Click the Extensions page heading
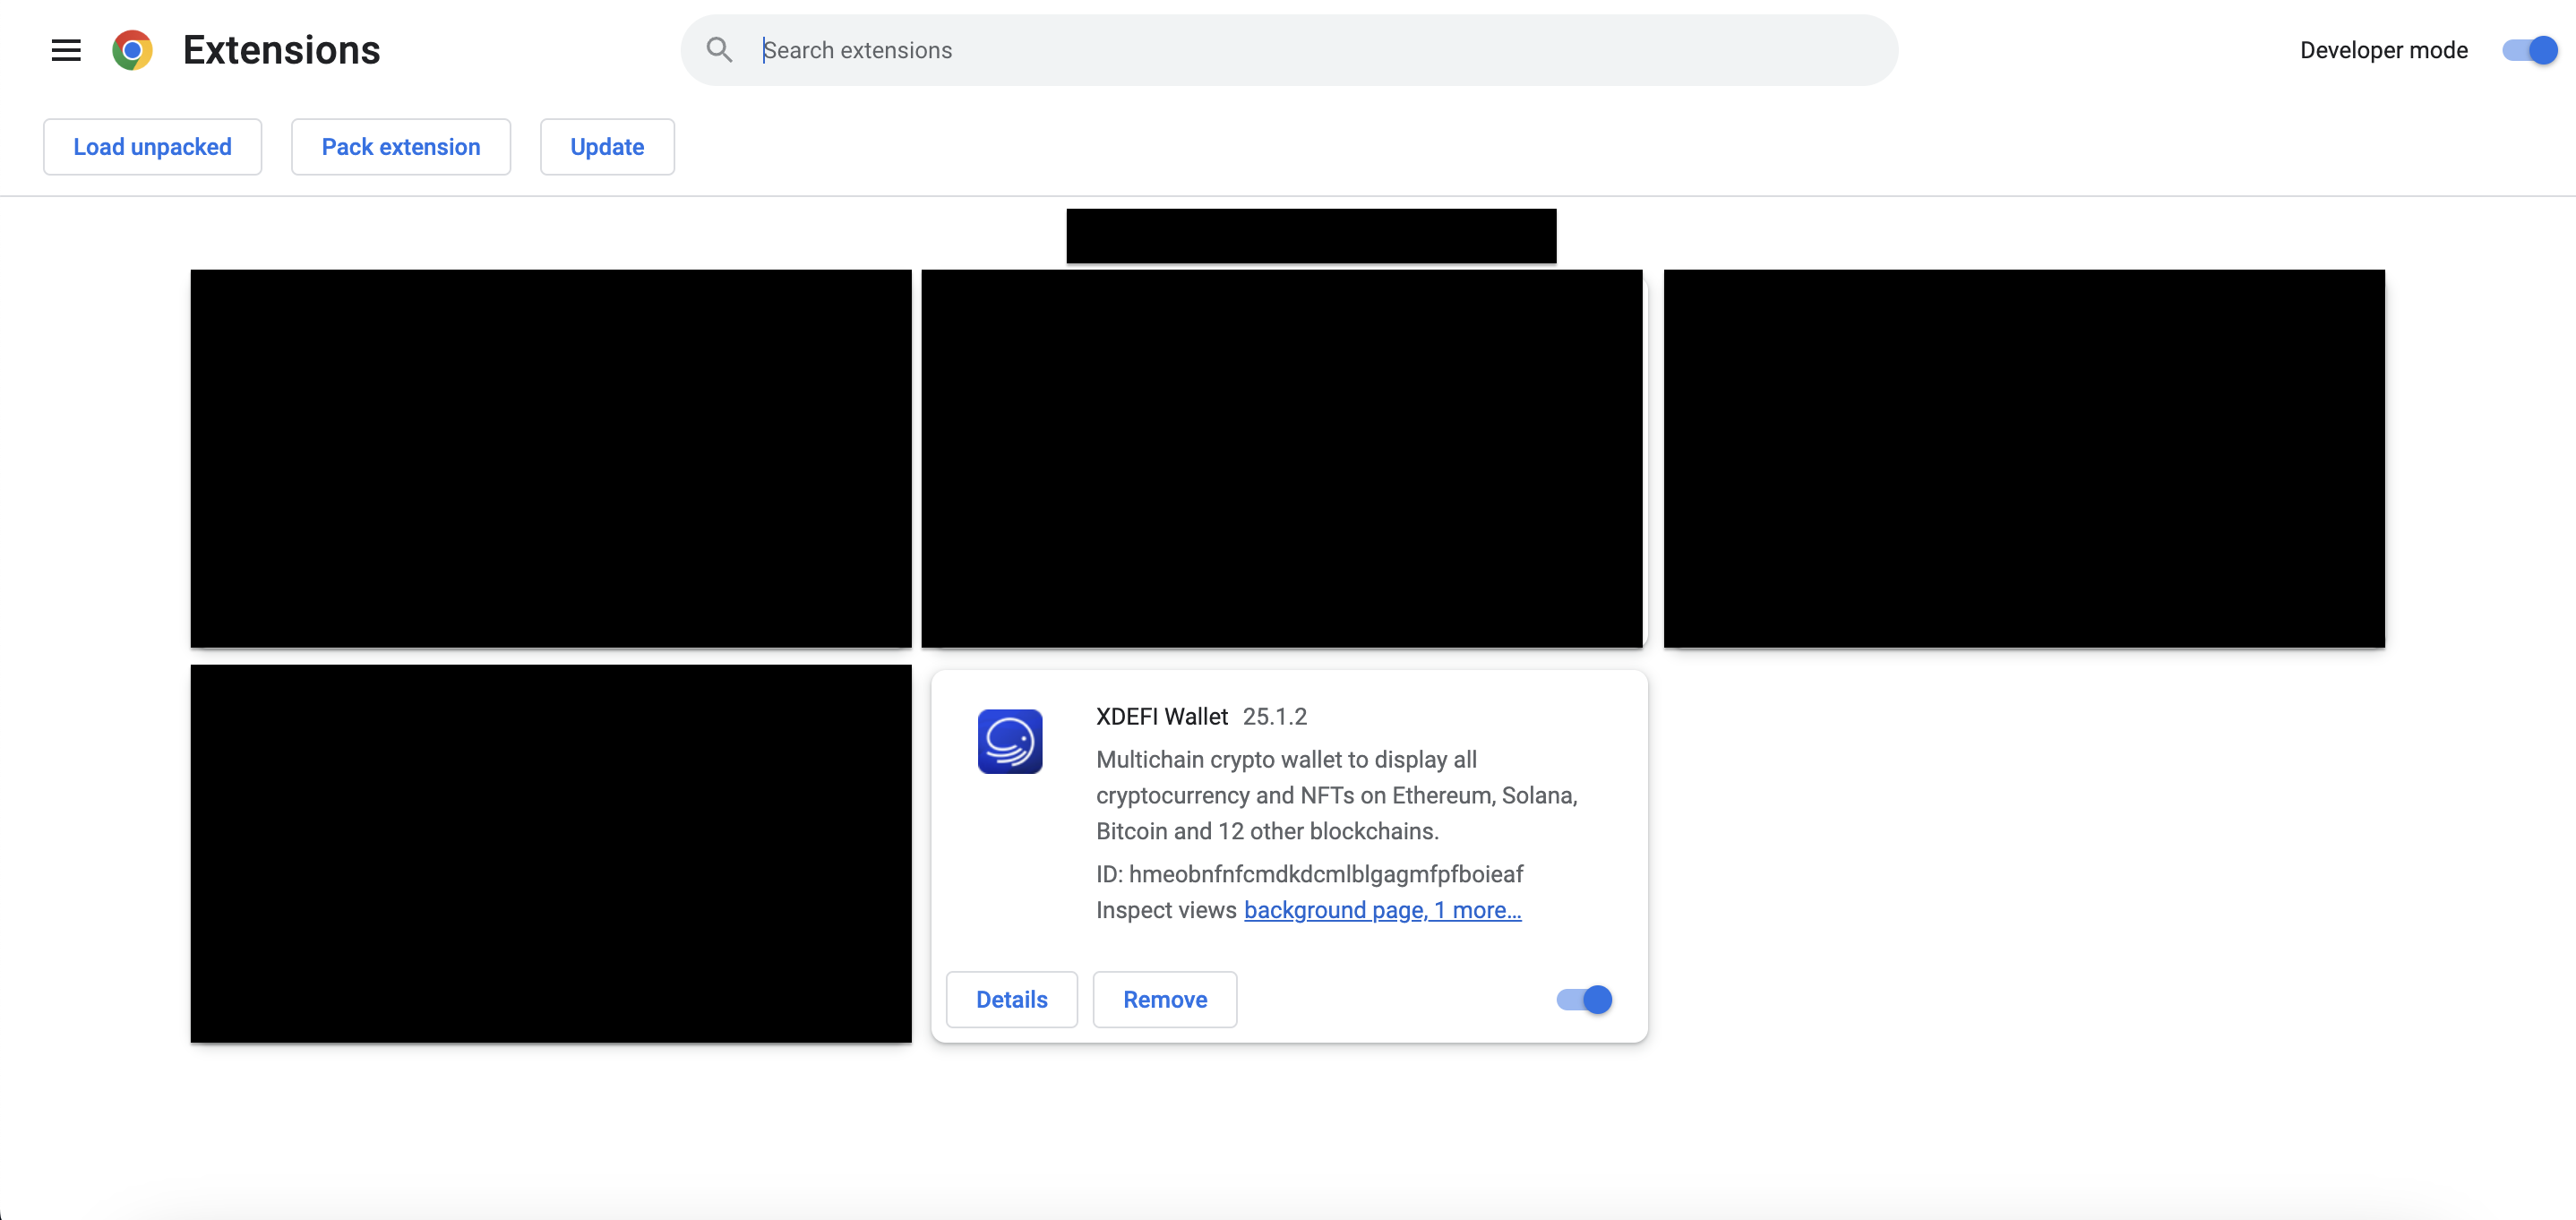Image resolution: width=2576 pixels, height=1220 pixels. pos(281,50)
